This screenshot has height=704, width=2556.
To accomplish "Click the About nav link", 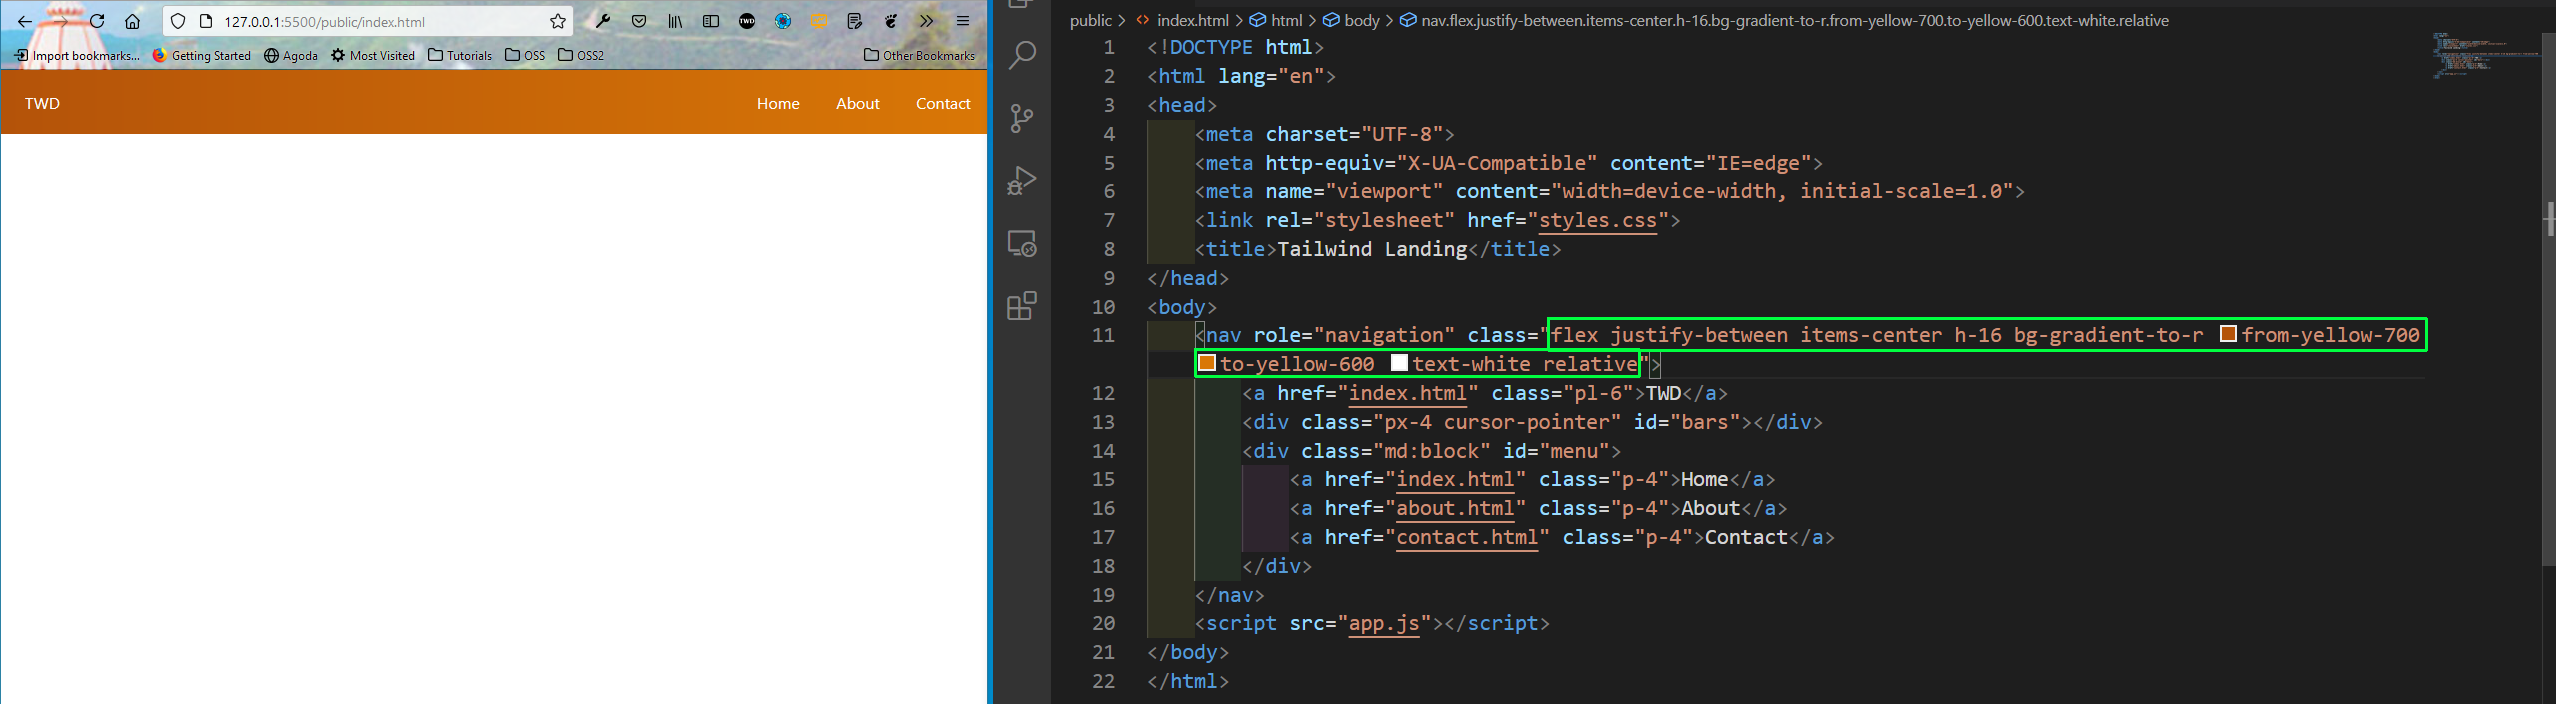I will [x=858, y=103].
